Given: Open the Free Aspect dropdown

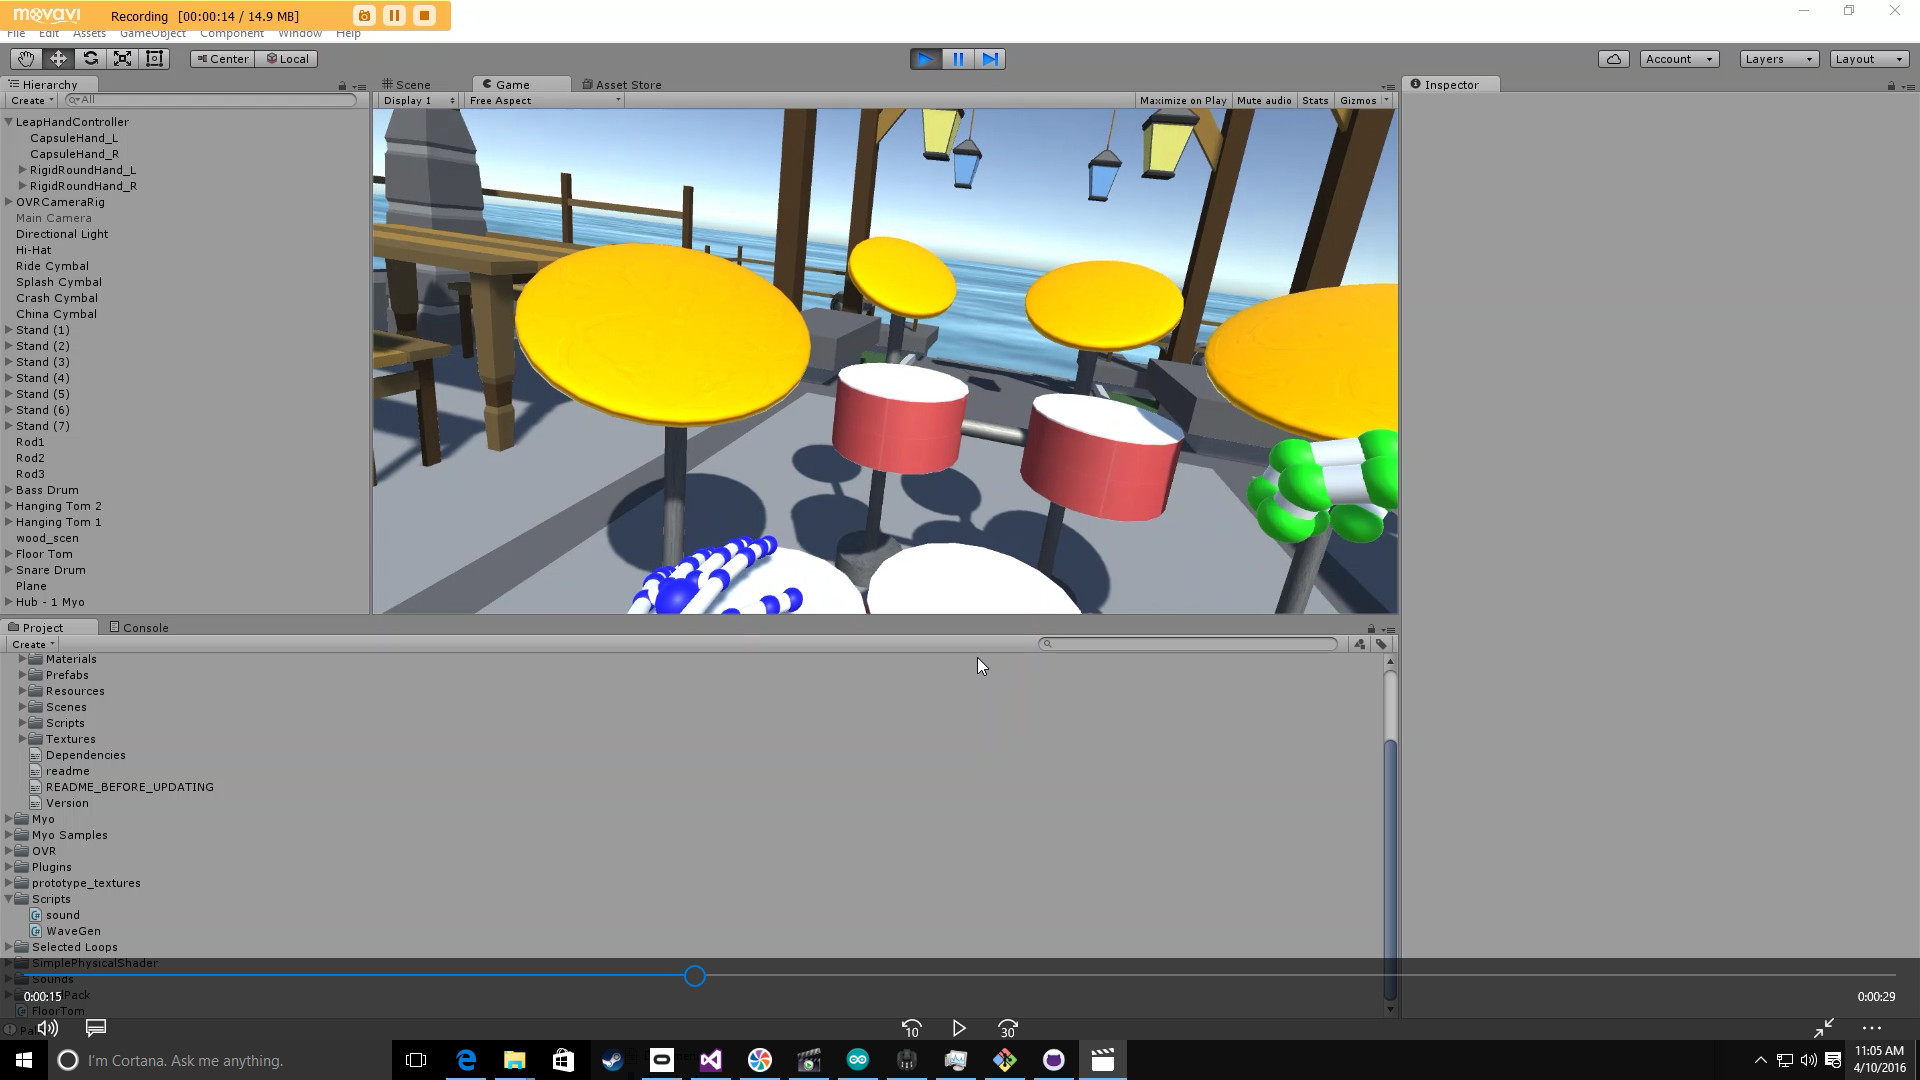Looking at the screenshot, I should coord(544,100).
